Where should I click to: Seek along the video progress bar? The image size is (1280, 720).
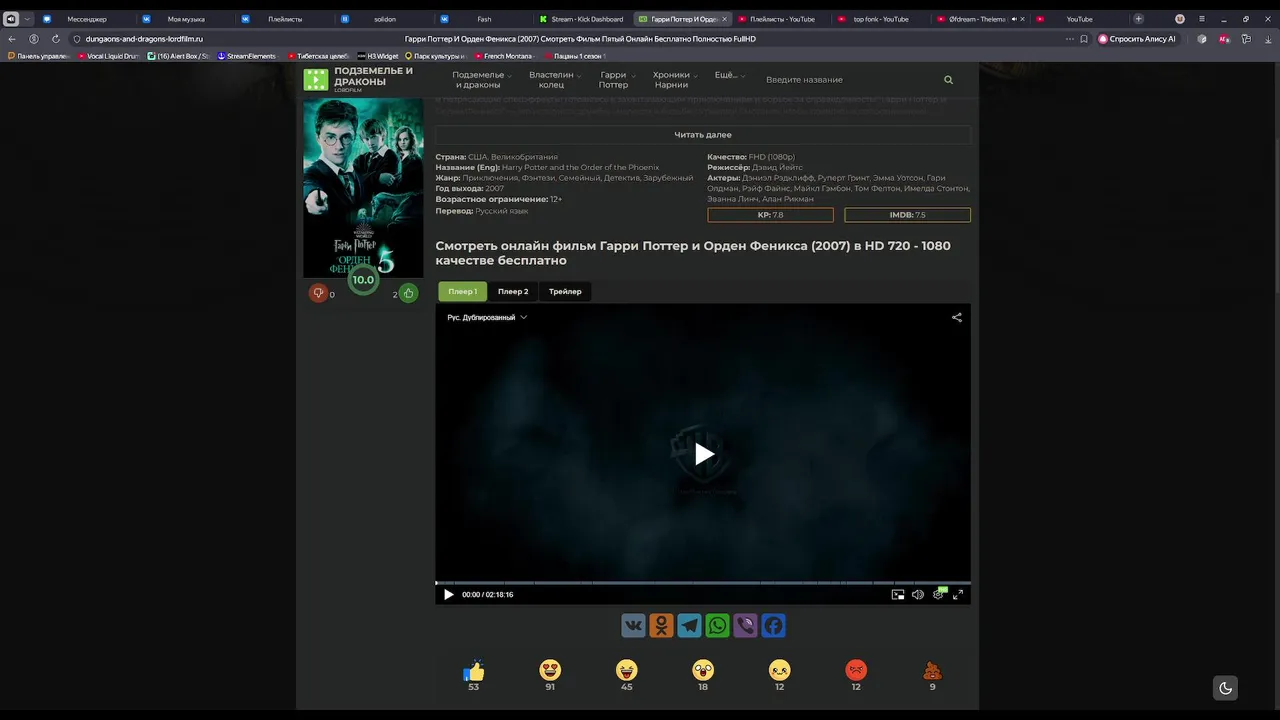point(703,582)
